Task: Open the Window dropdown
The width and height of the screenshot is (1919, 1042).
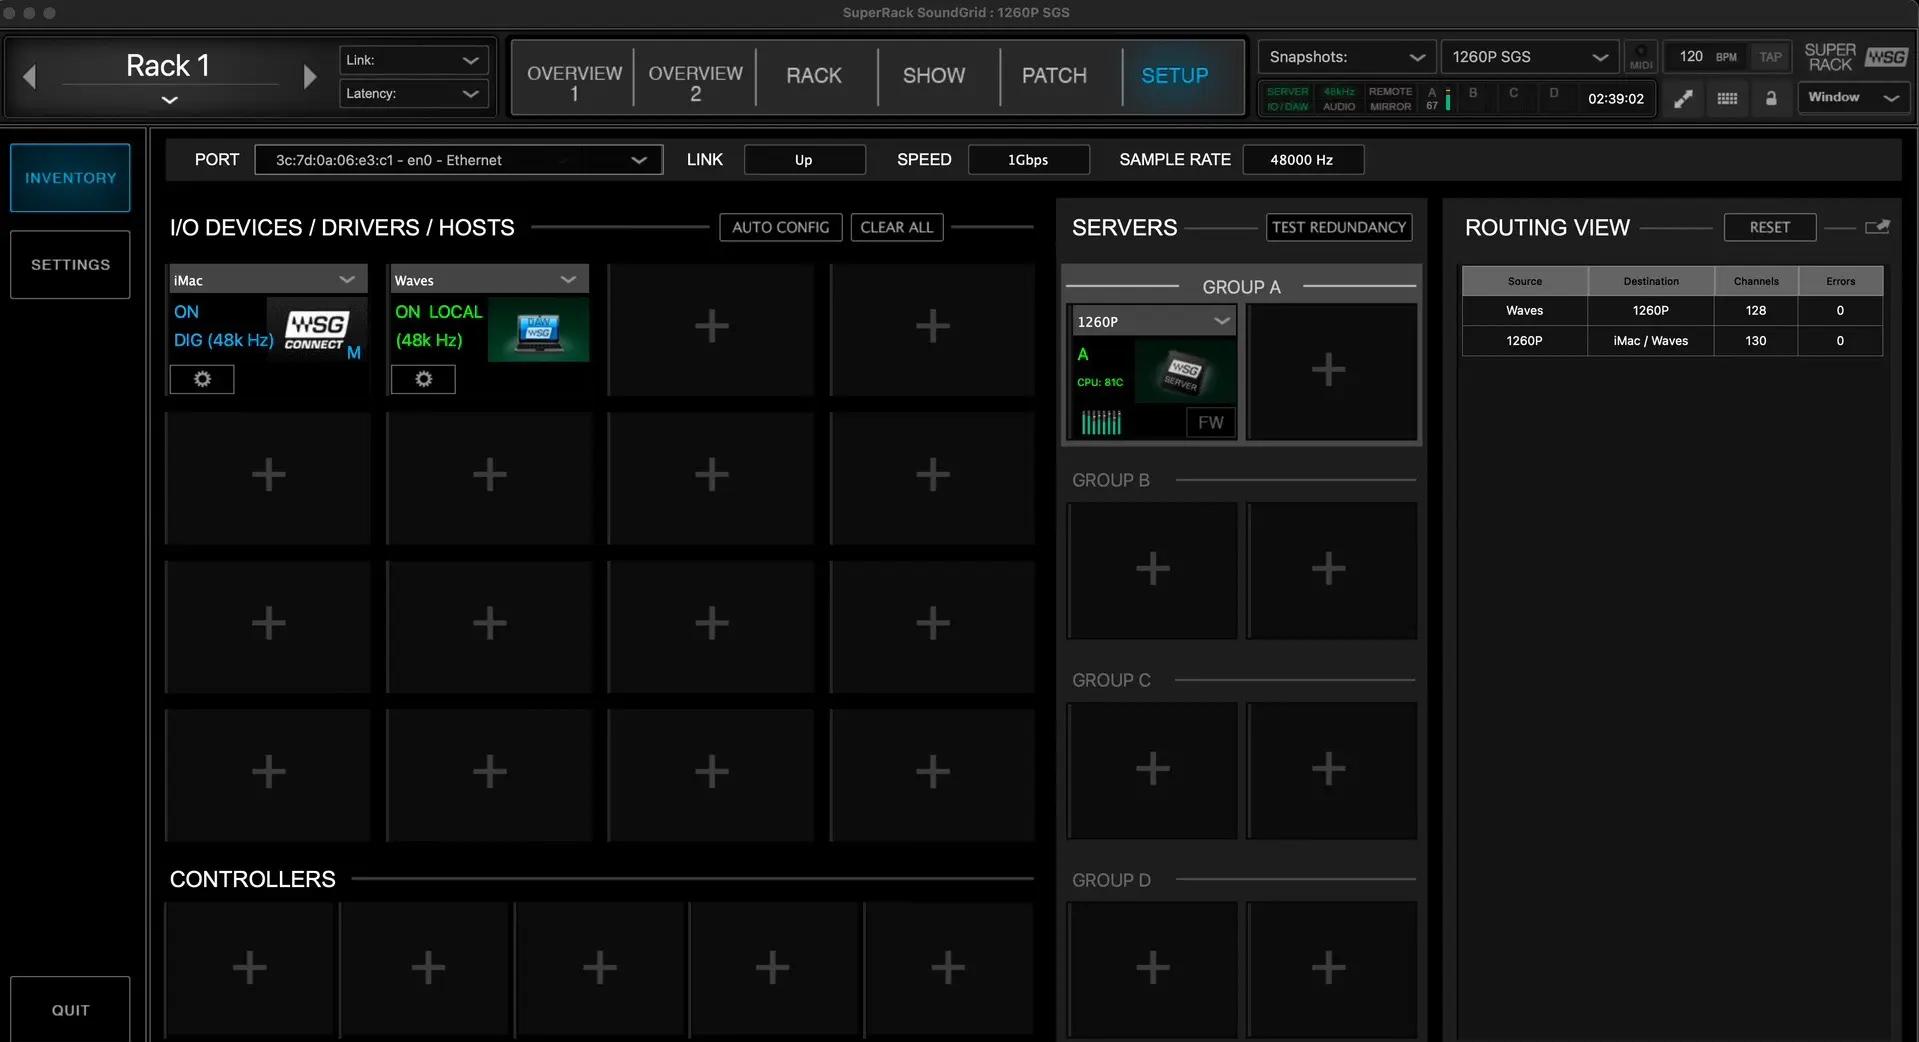Action: pyautogui.click(x=1854, y=98)
